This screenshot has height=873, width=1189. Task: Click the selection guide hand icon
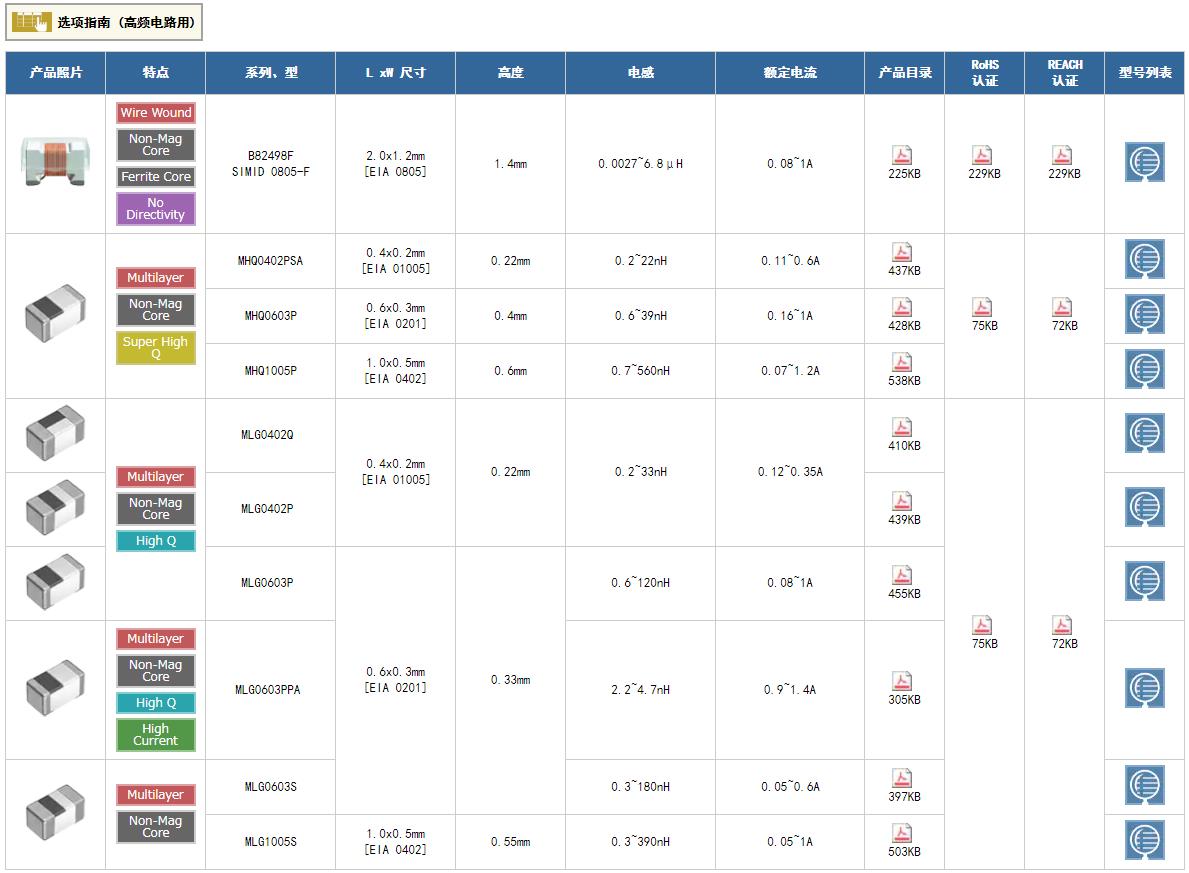tap(32, 22)
